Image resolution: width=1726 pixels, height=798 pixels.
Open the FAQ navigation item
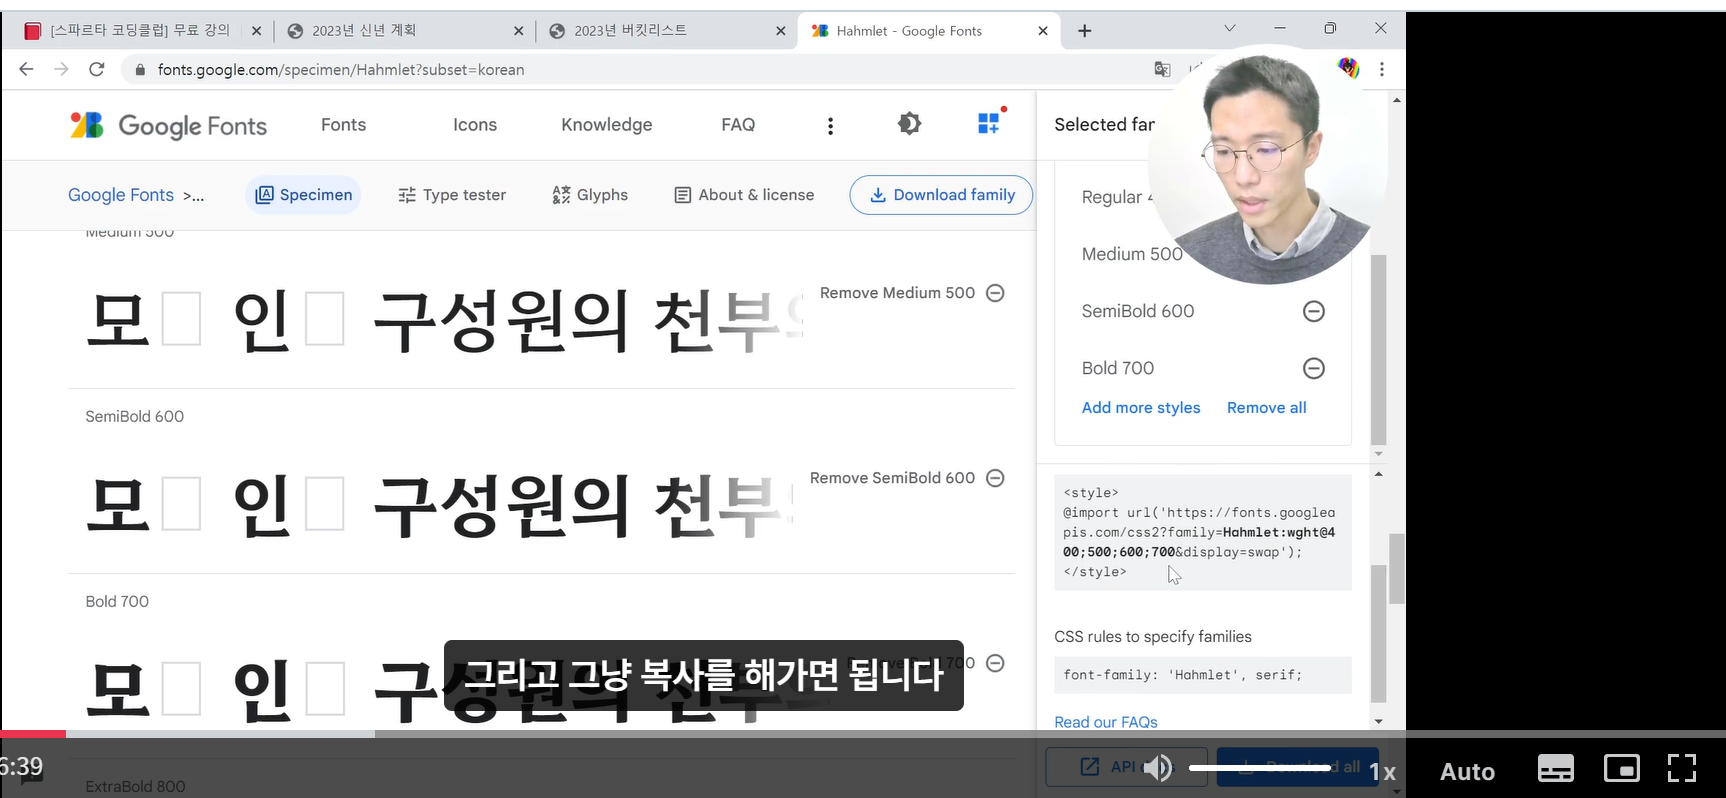[738, 125]
